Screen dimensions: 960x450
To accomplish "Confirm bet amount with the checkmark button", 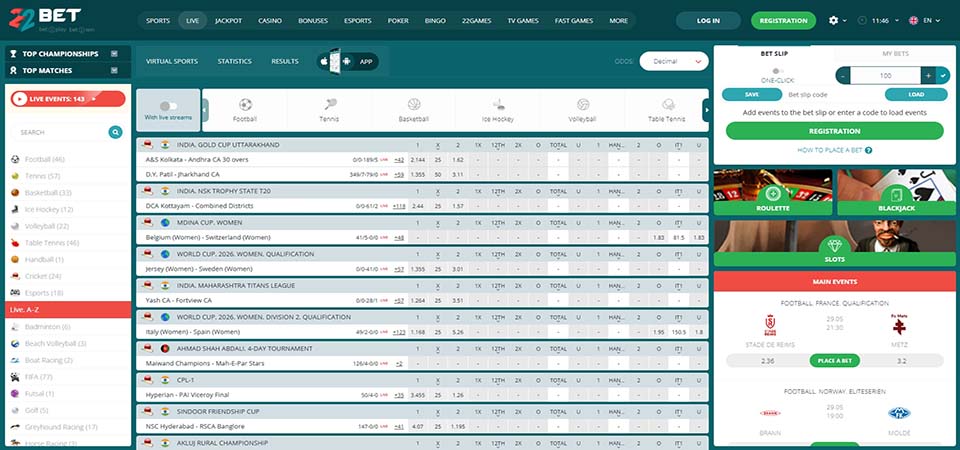I will point(943,76).
